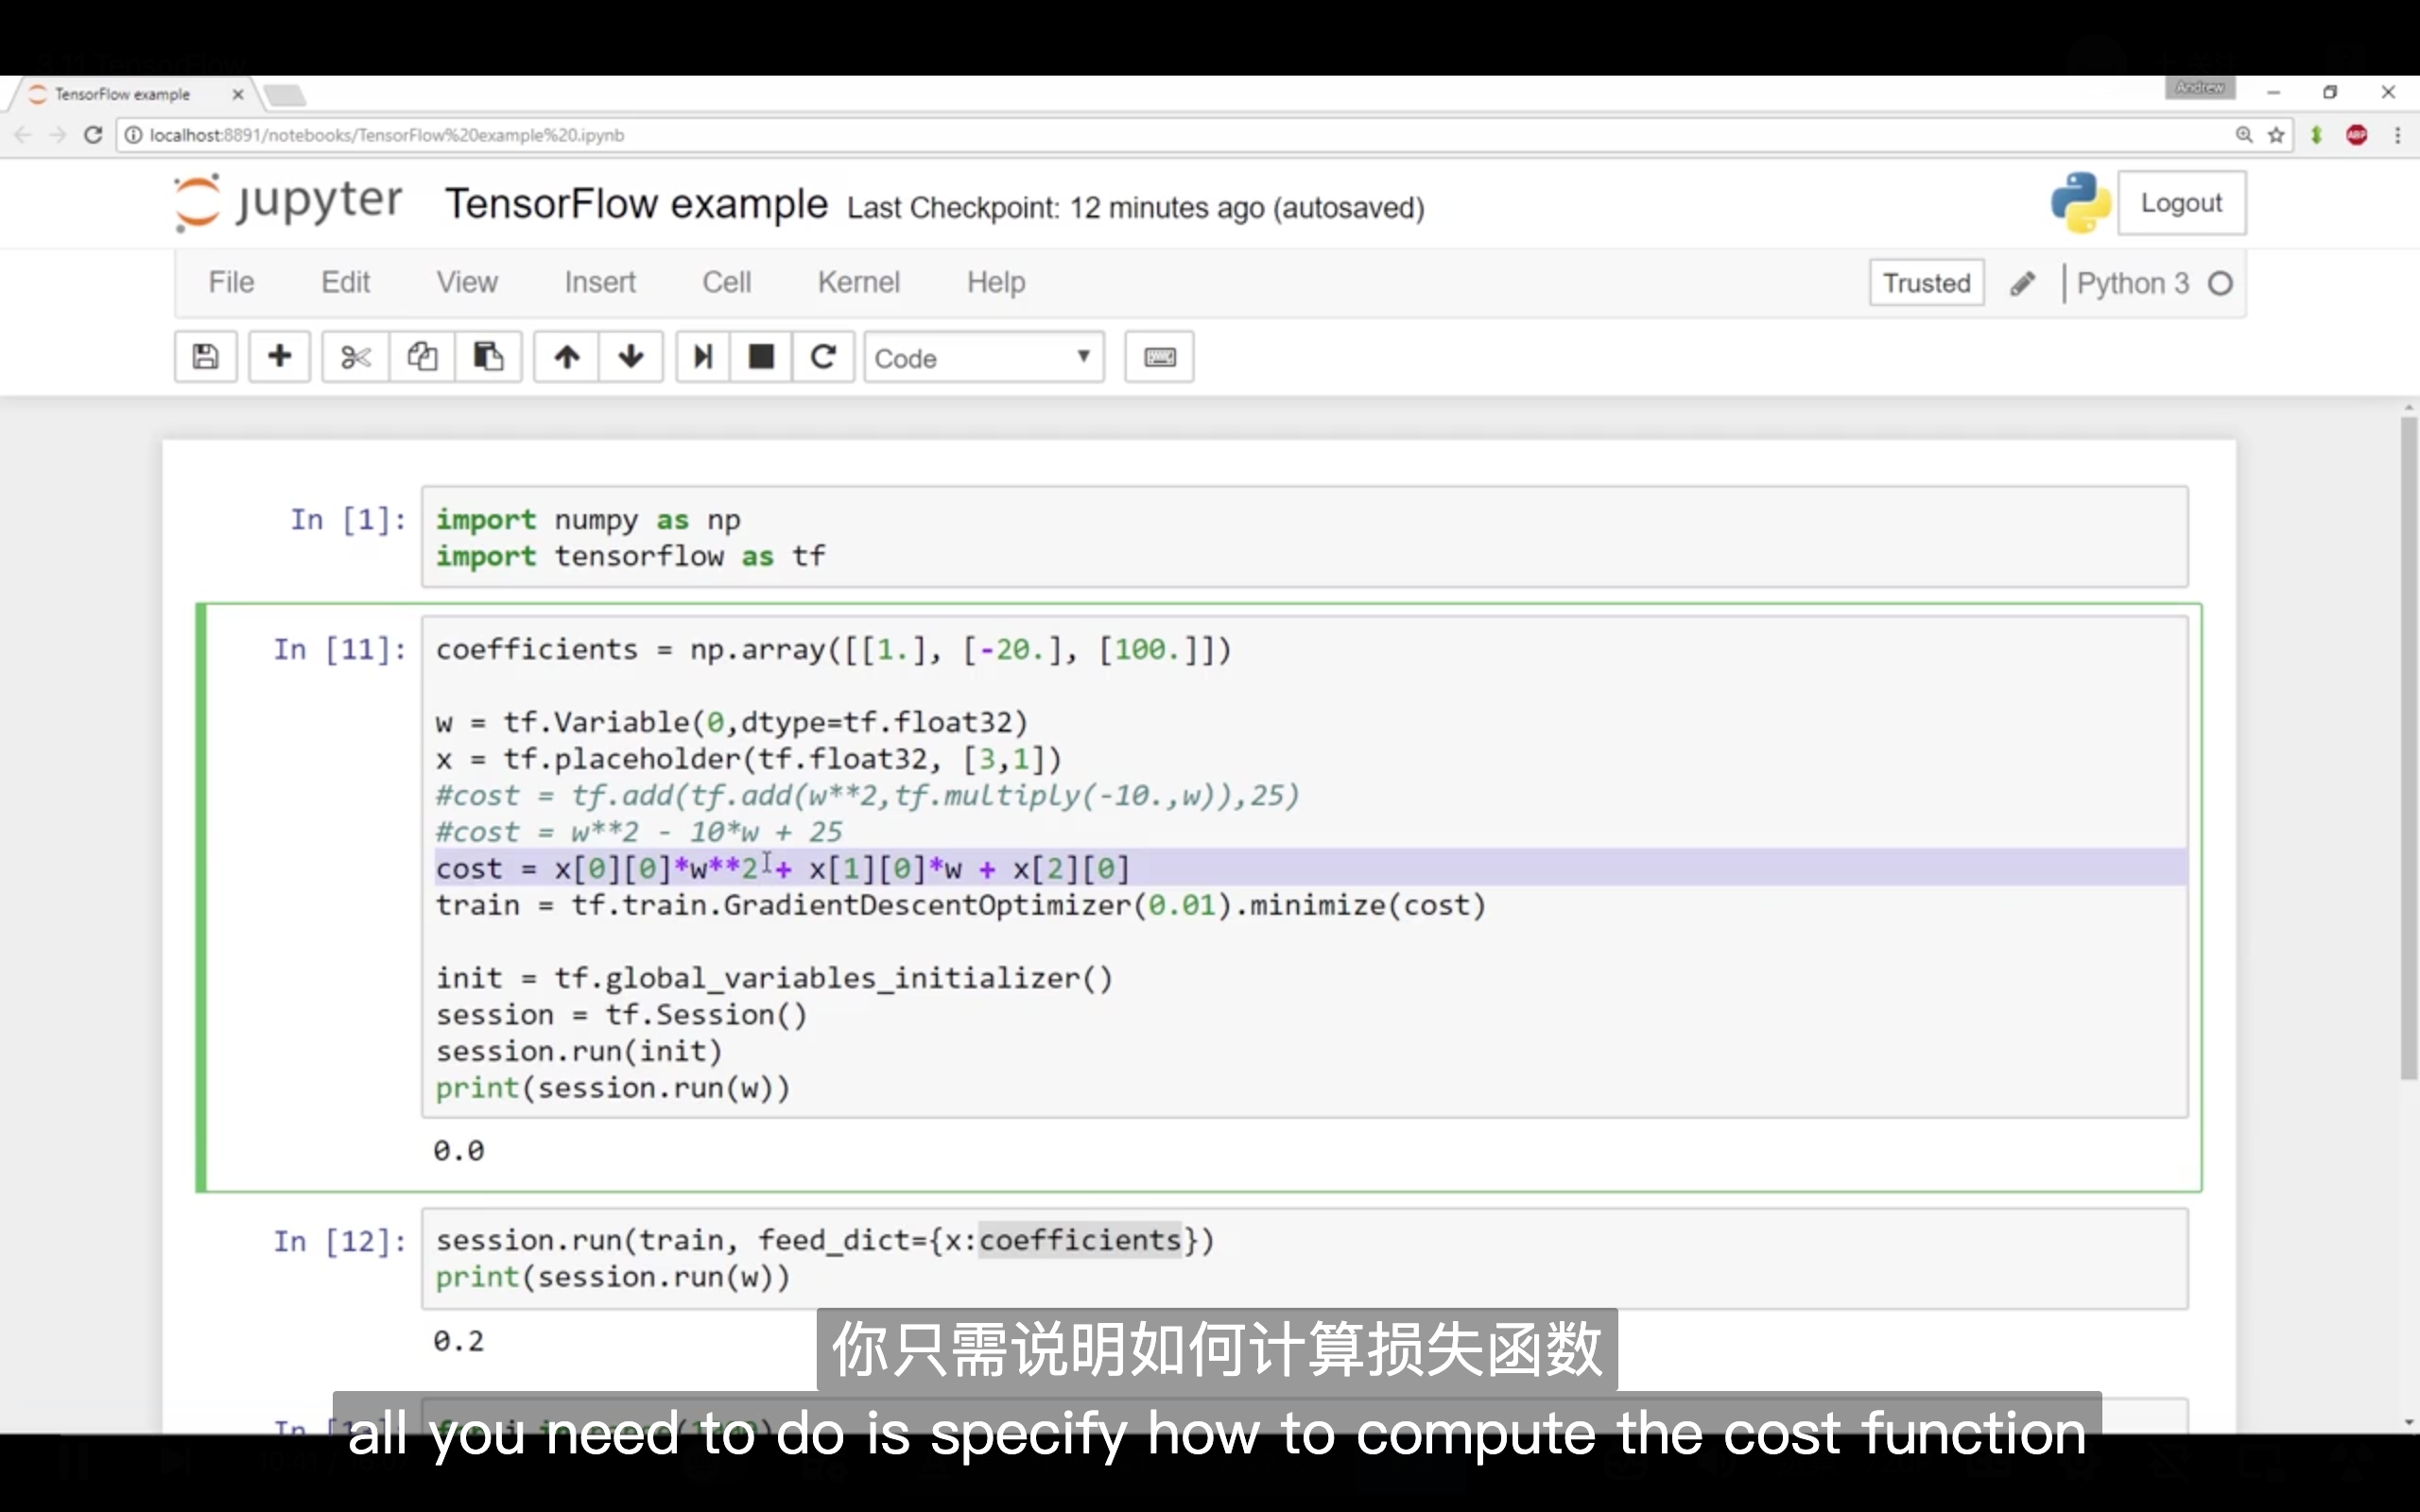Paste cell below

[488, 356]
